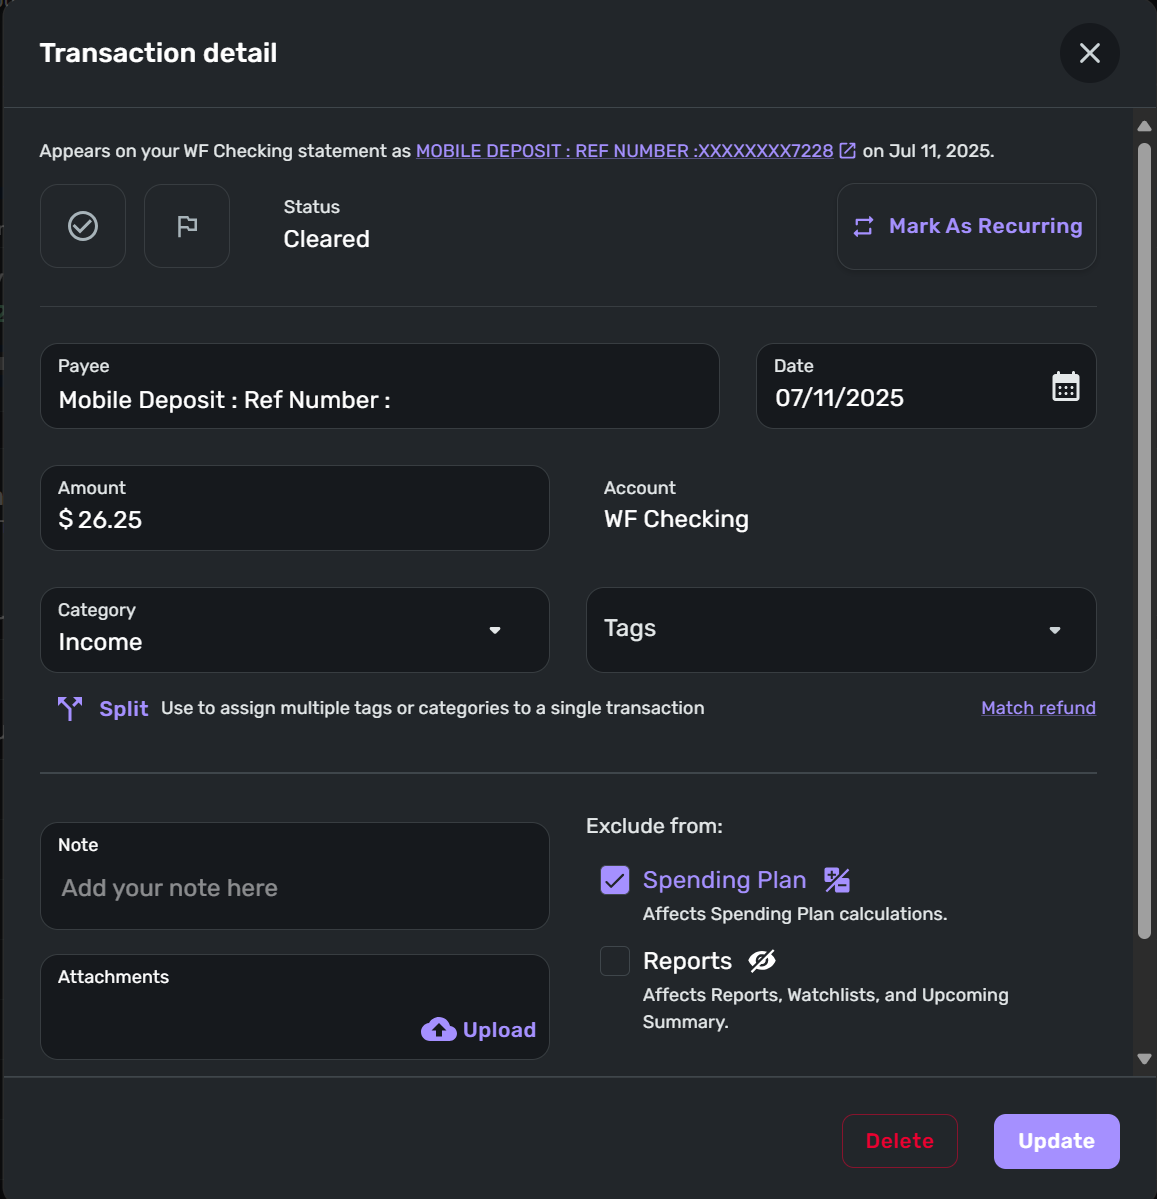The height and width of the screenshot is (1199, 1157).
Task: Flag this transaction with the flag icon
Action: coord(187,226)
